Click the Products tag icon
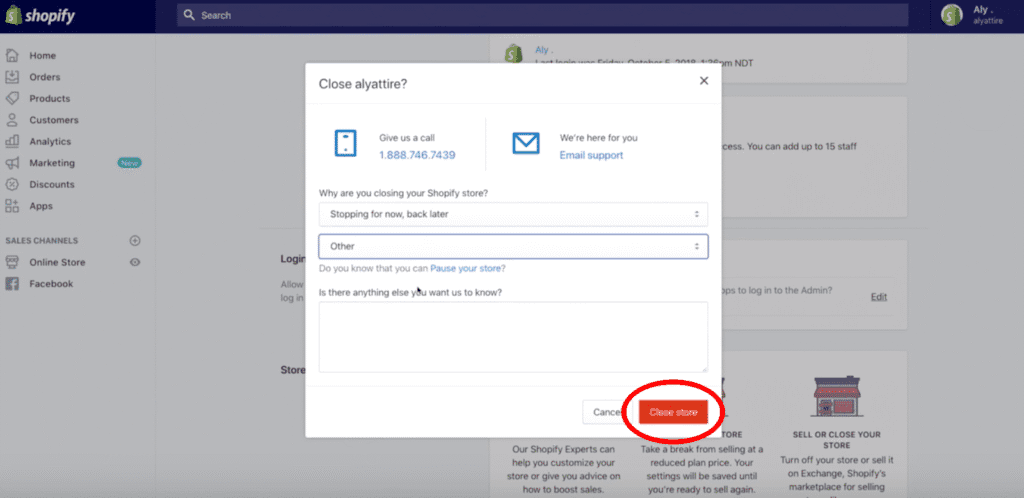The image size is (1024, 498). (x=12, y=99)
